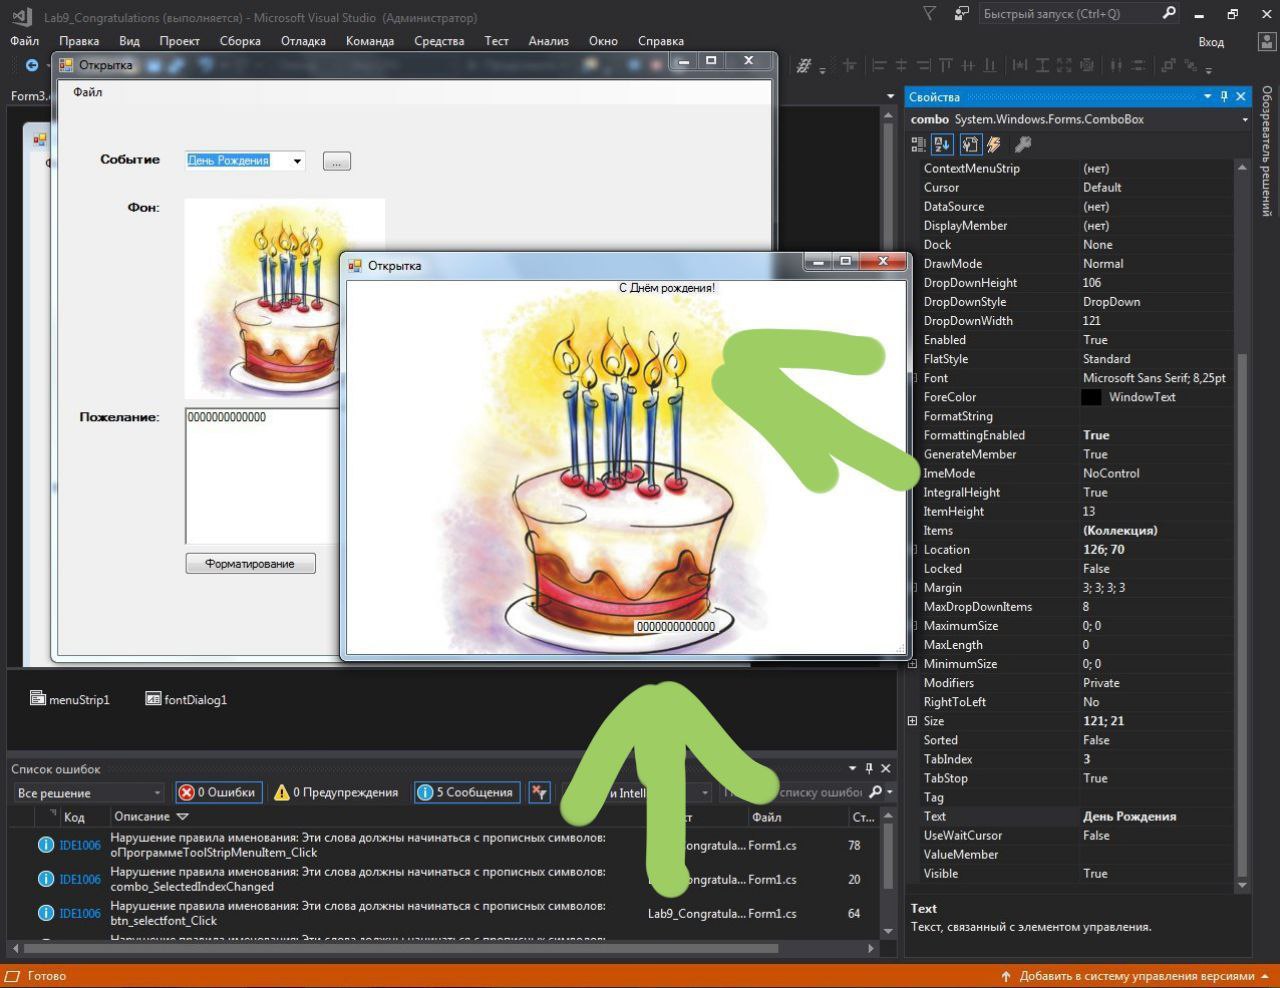1280x988 pixels.
Task: Toggle the 0 Предупреждения warnings filter
Action: (336, 793)
